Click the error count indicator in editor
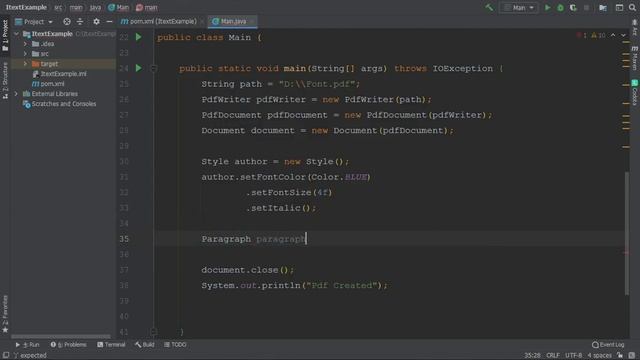 [x=582, y=36]
